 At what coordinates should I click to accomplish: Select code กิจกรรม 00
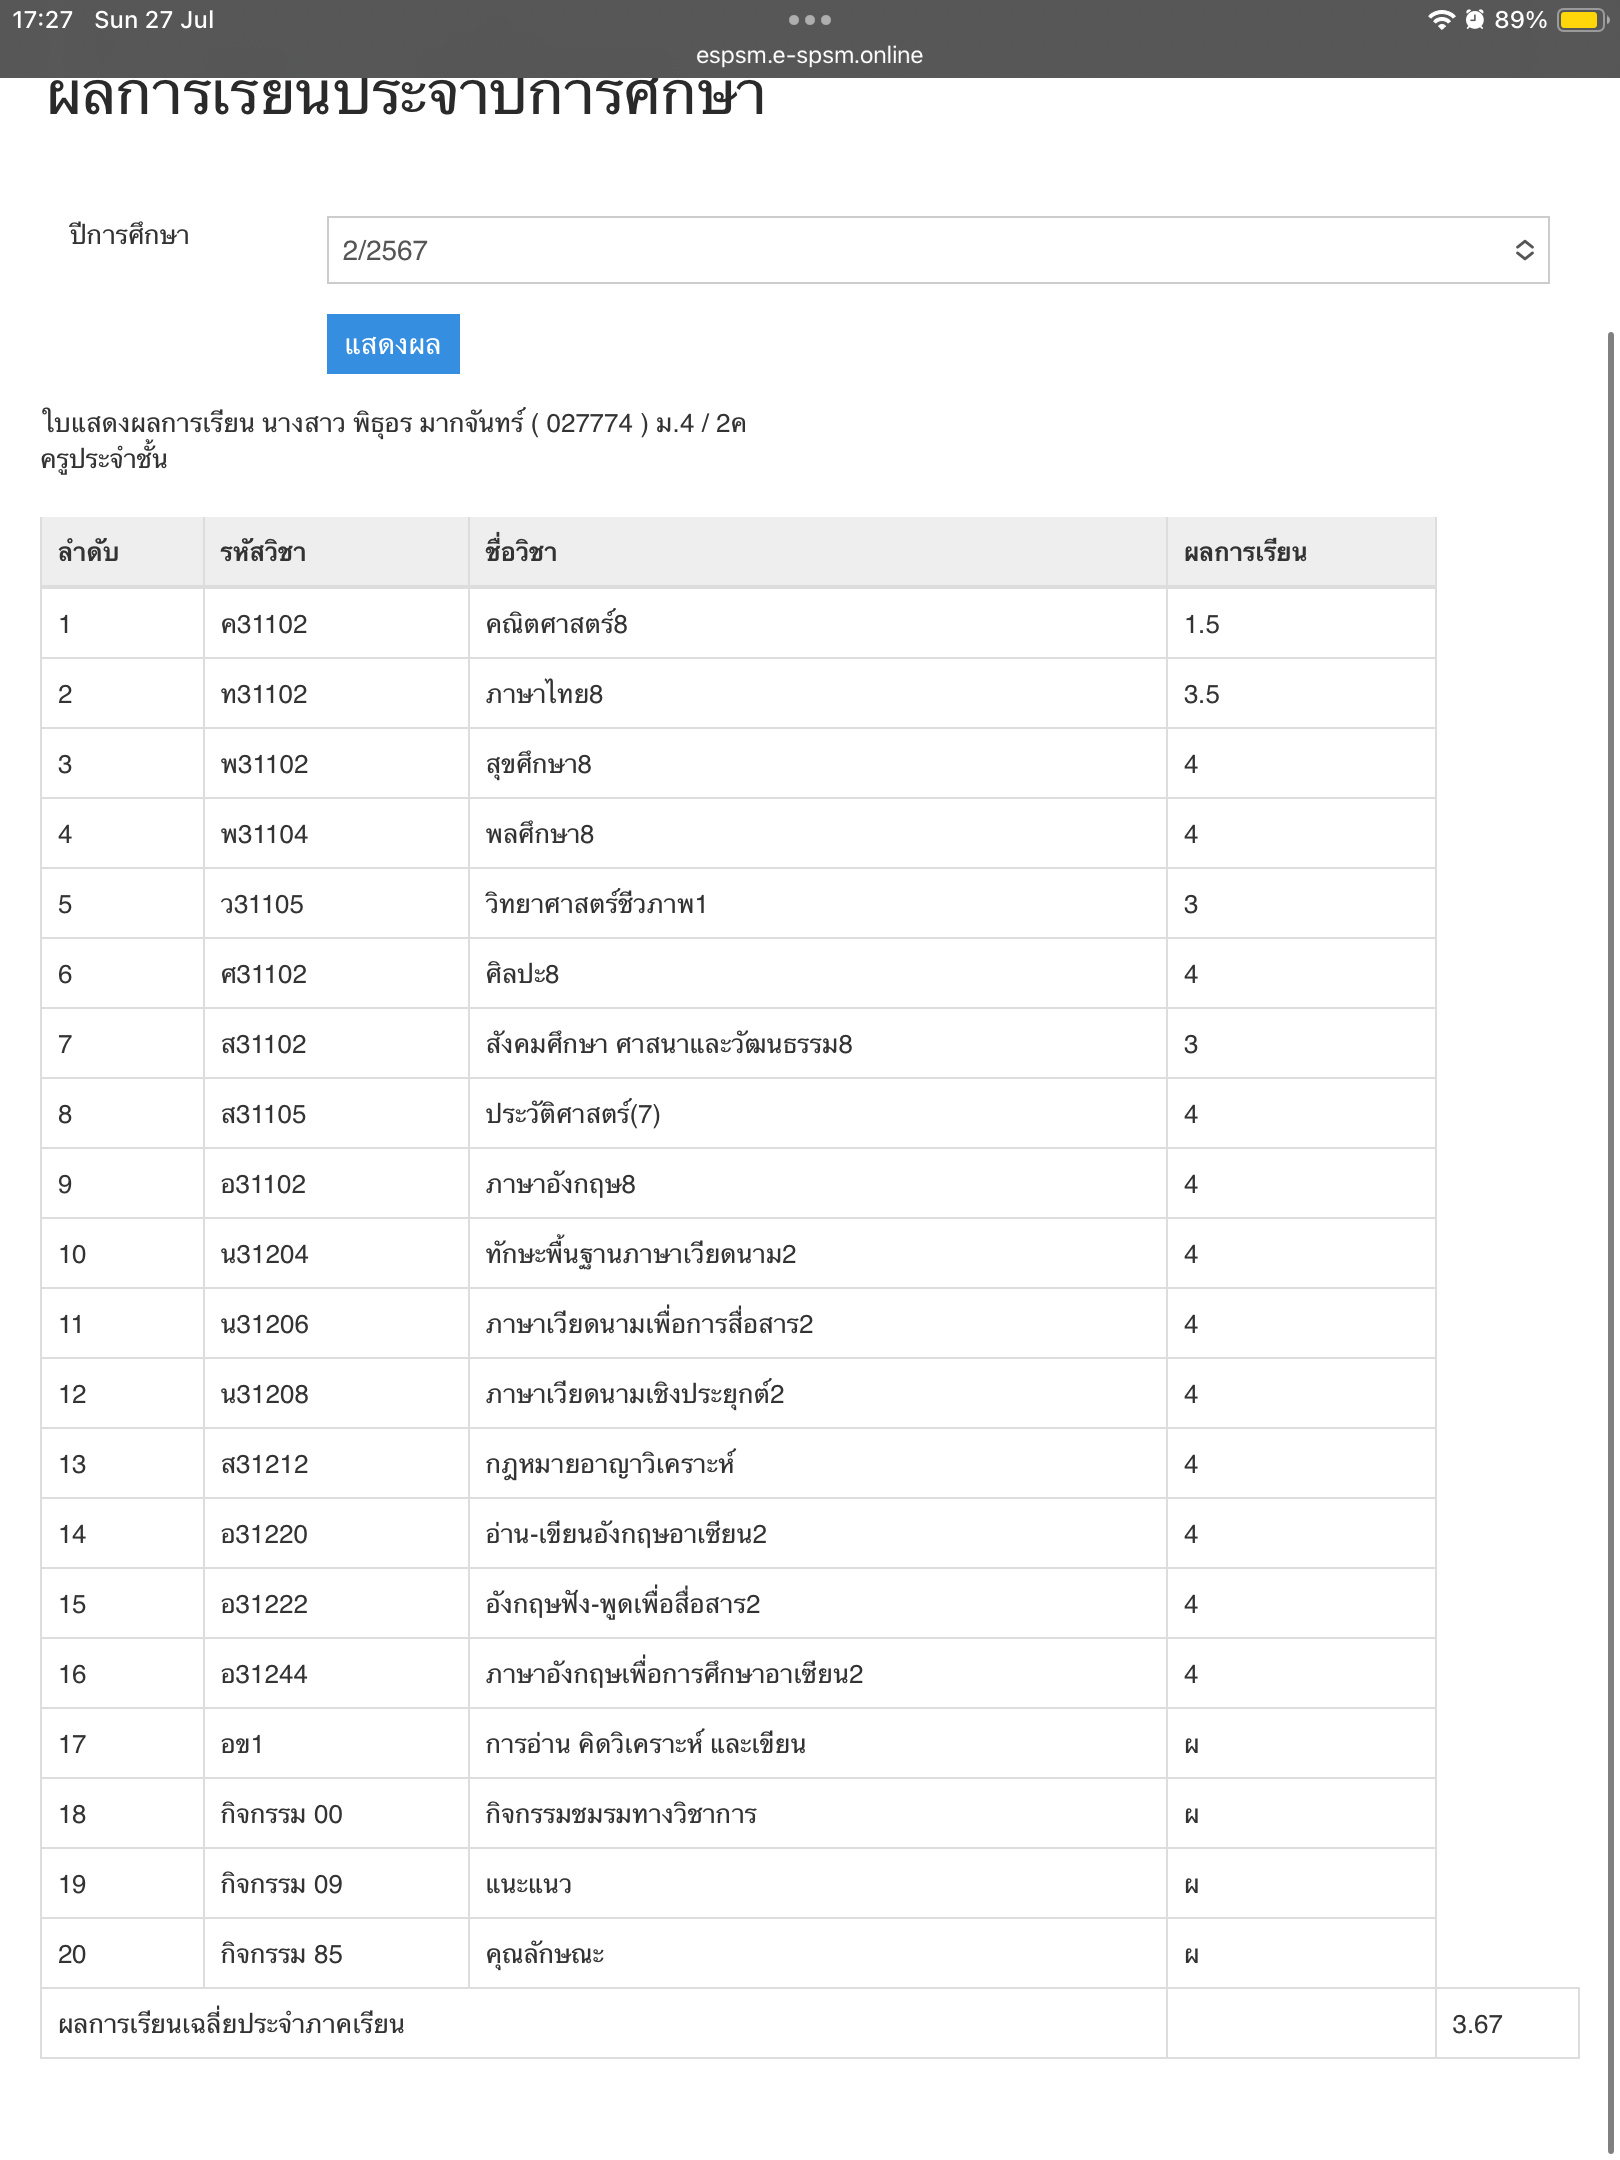tap(281, 1814)
